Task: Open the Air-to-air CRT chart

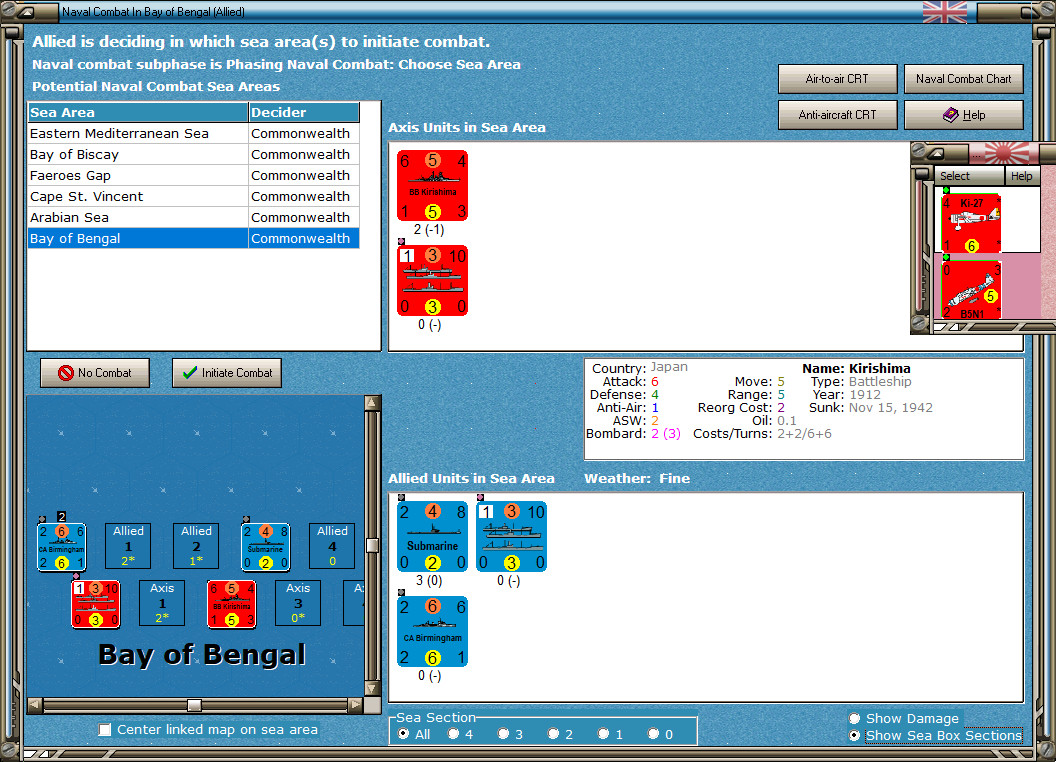Action: tap(837, 79)
